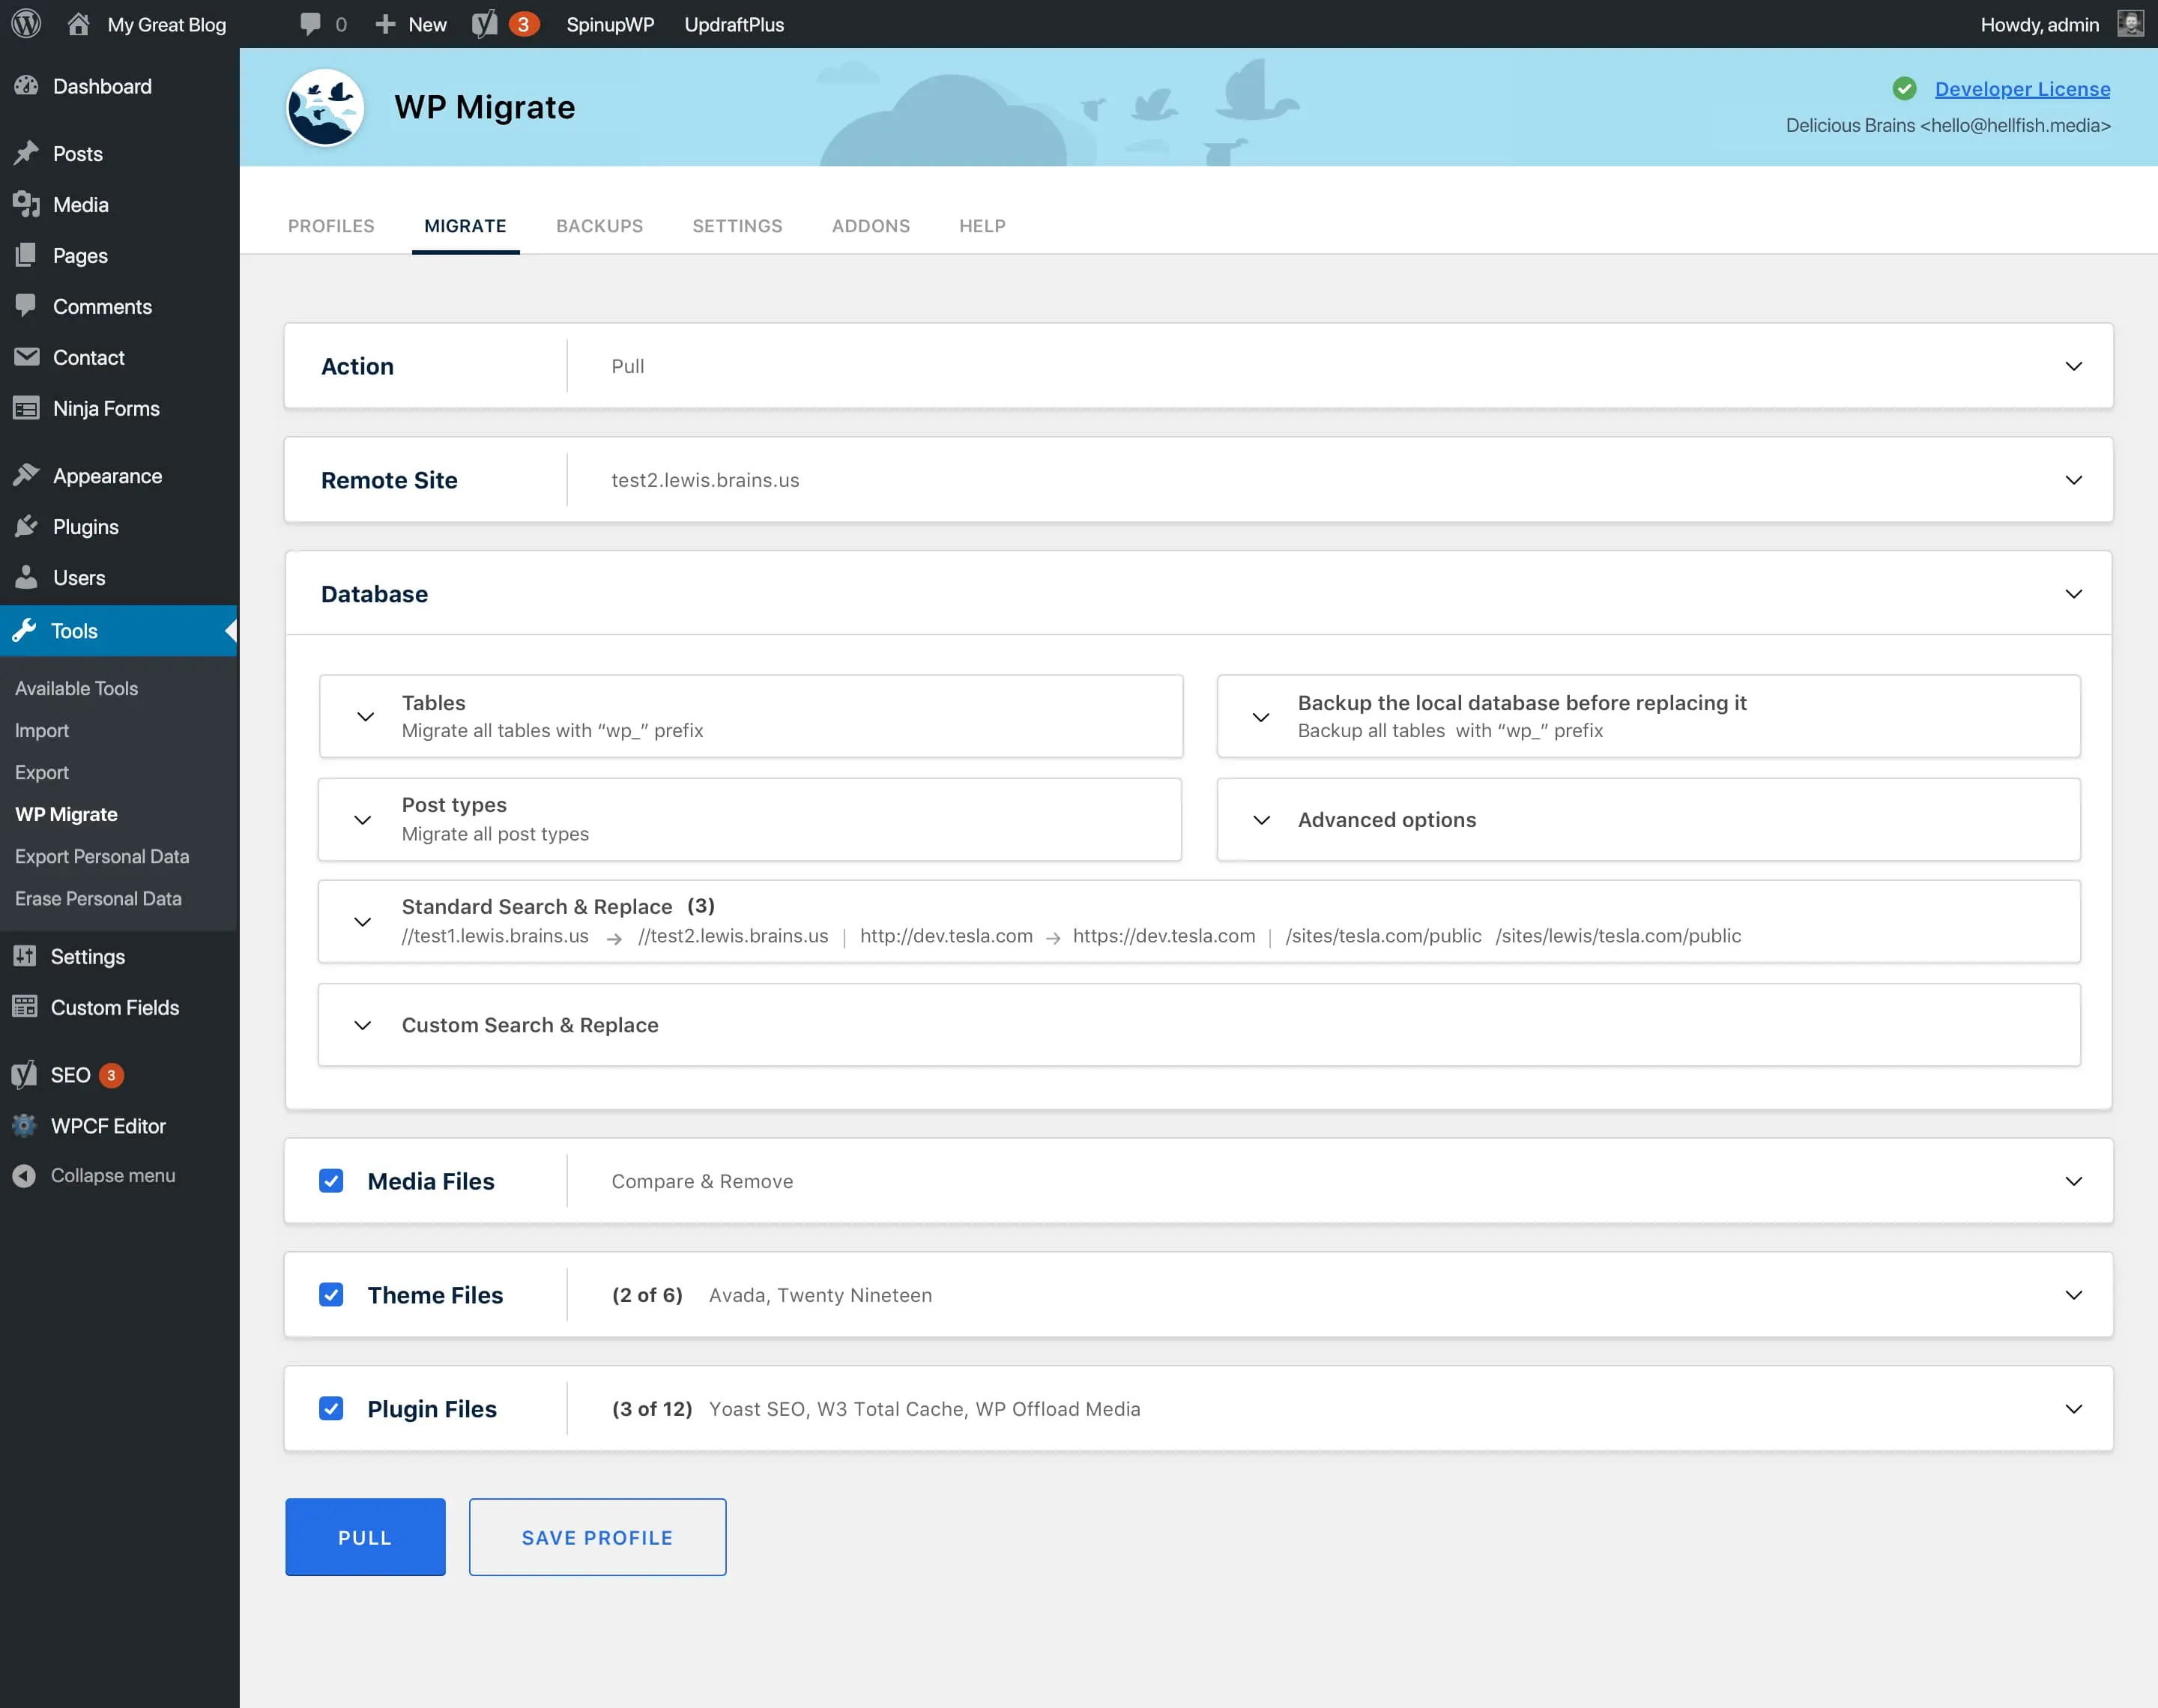Click the Appearance brush icon
The height and width of the screenshot is (1708, 2158).
pyautogui.click(x=26, y=475)
